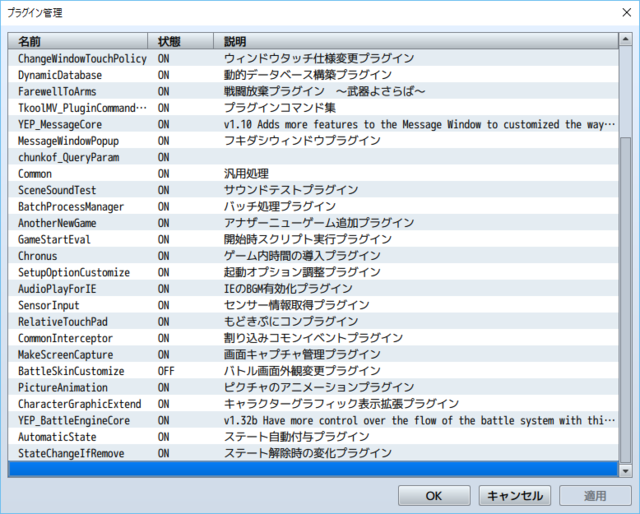Viewport: 640px width, 514px height.
Task: Select the StateChangeIfRemove plugin row
Action: point(313,454)
